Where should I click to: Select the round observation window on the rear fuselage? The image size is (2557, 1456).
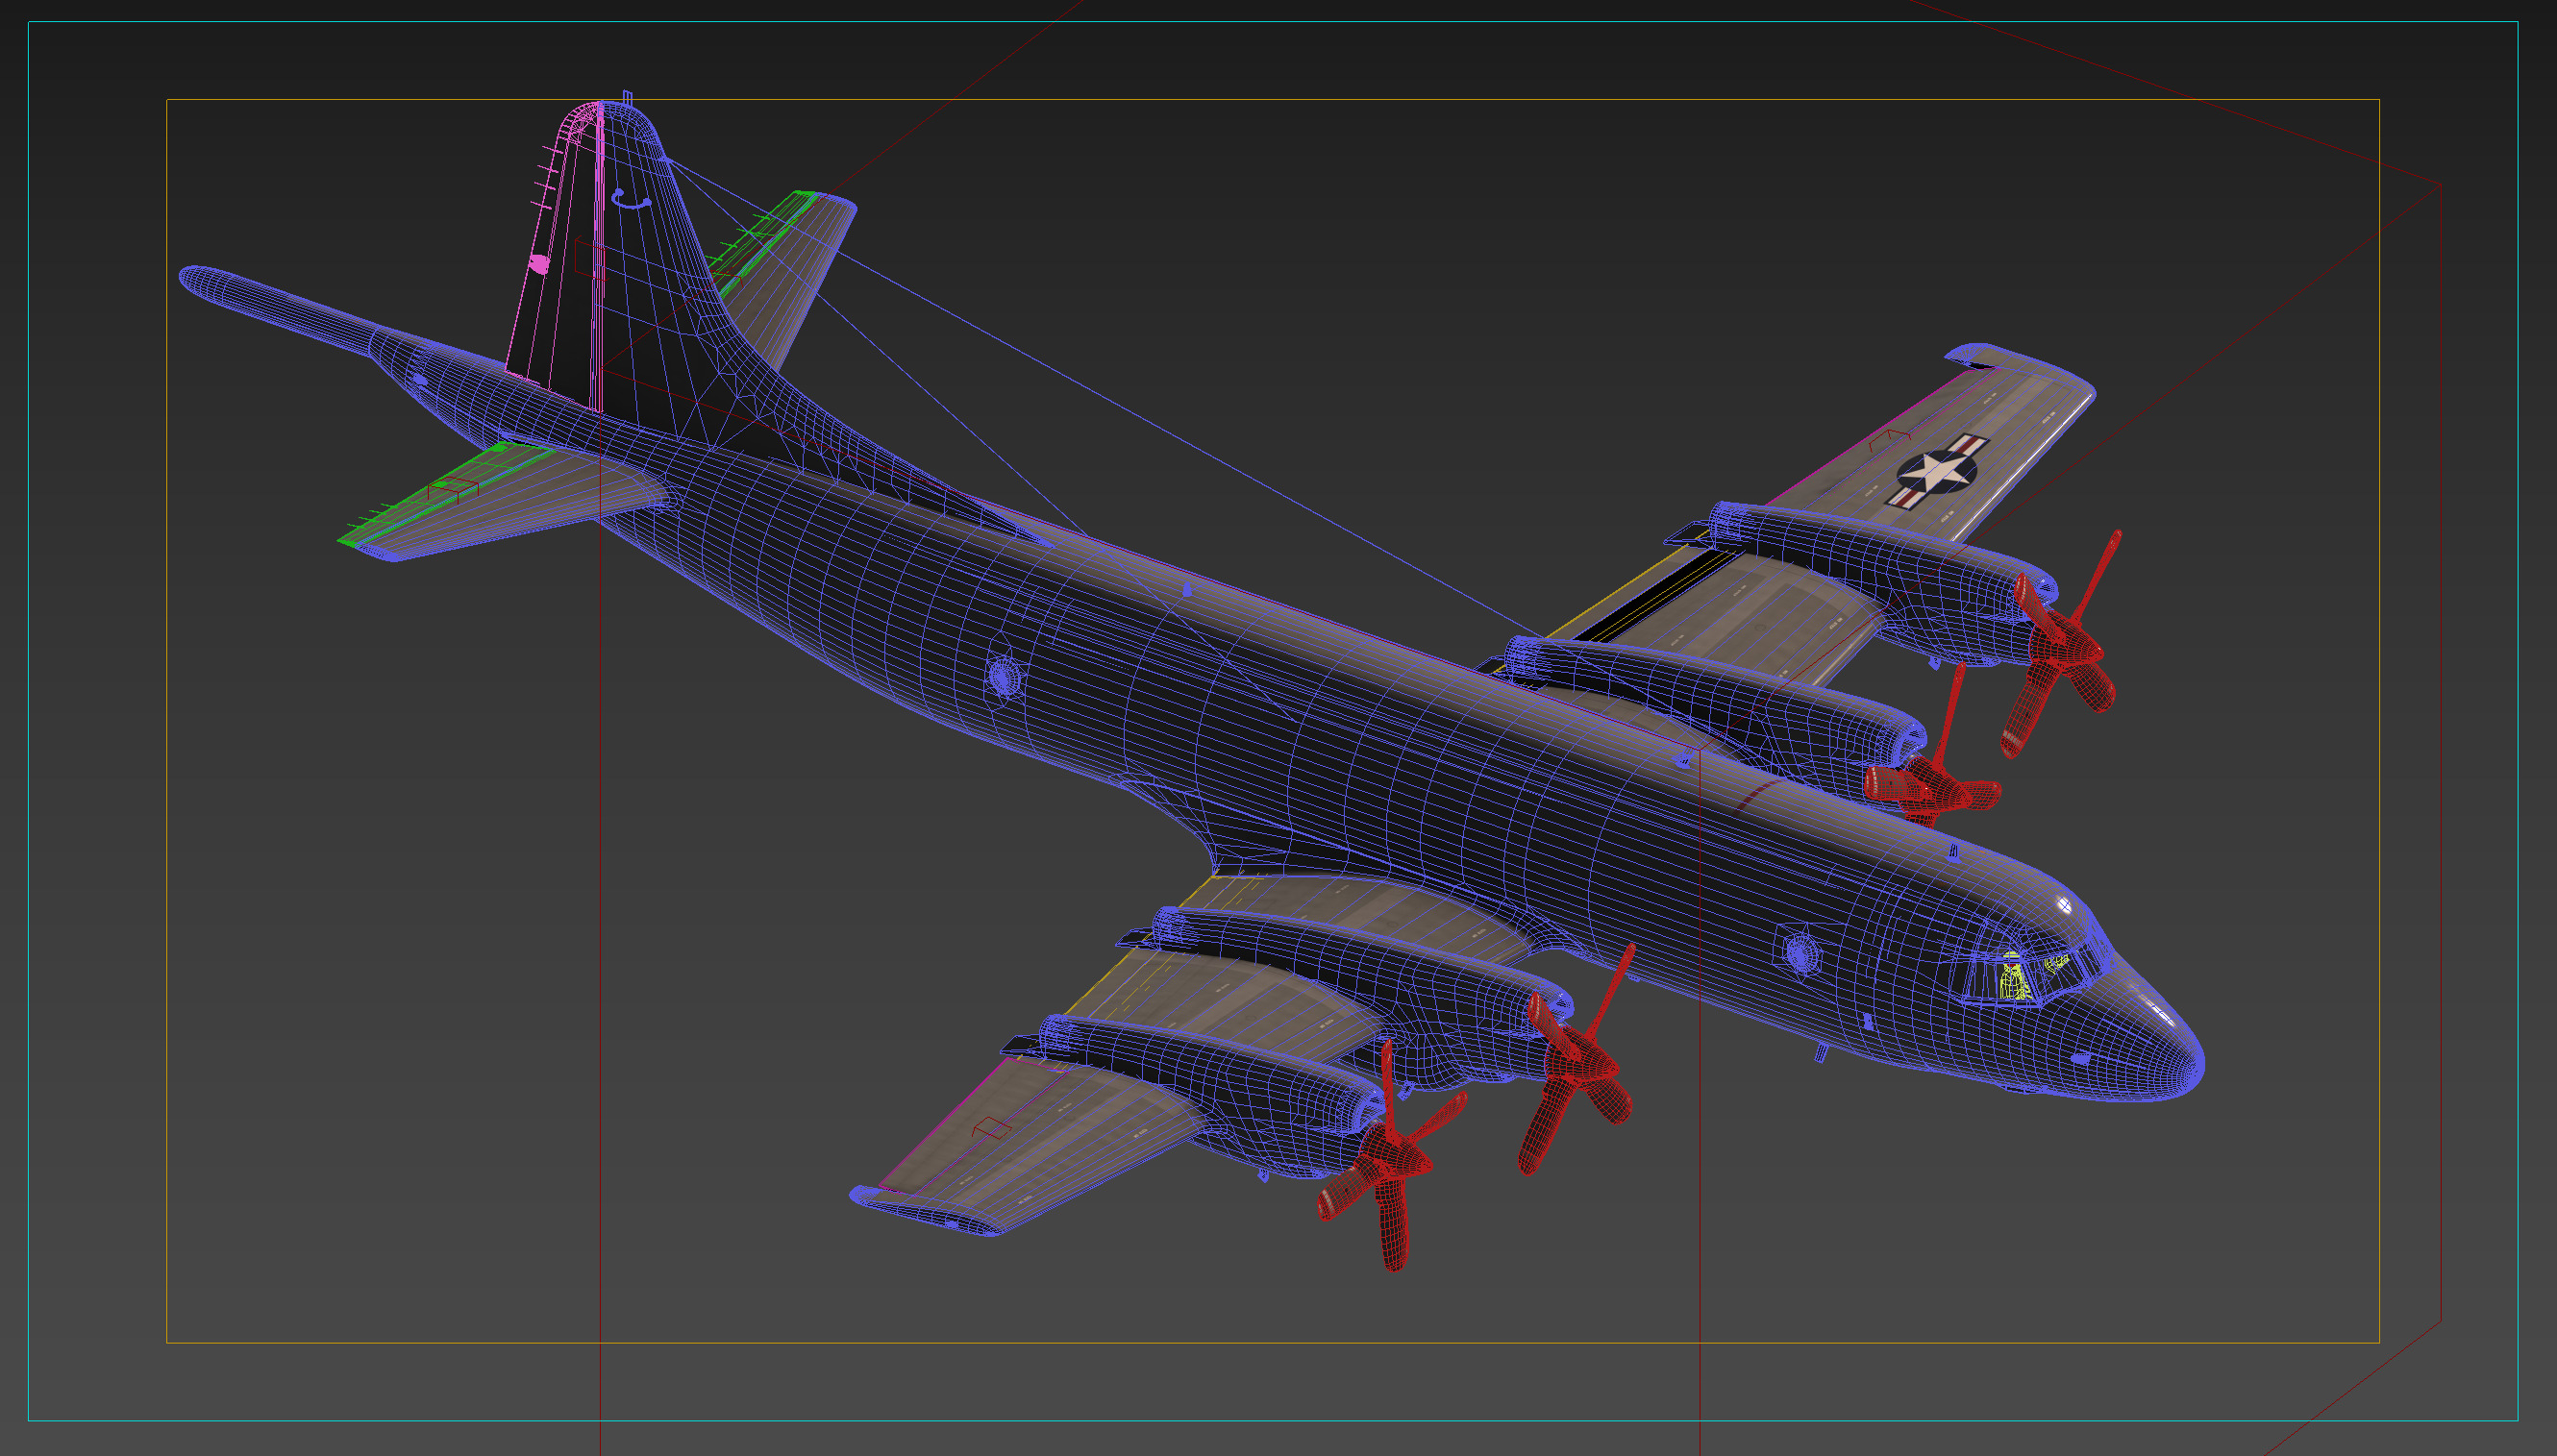coord(1004,676)
